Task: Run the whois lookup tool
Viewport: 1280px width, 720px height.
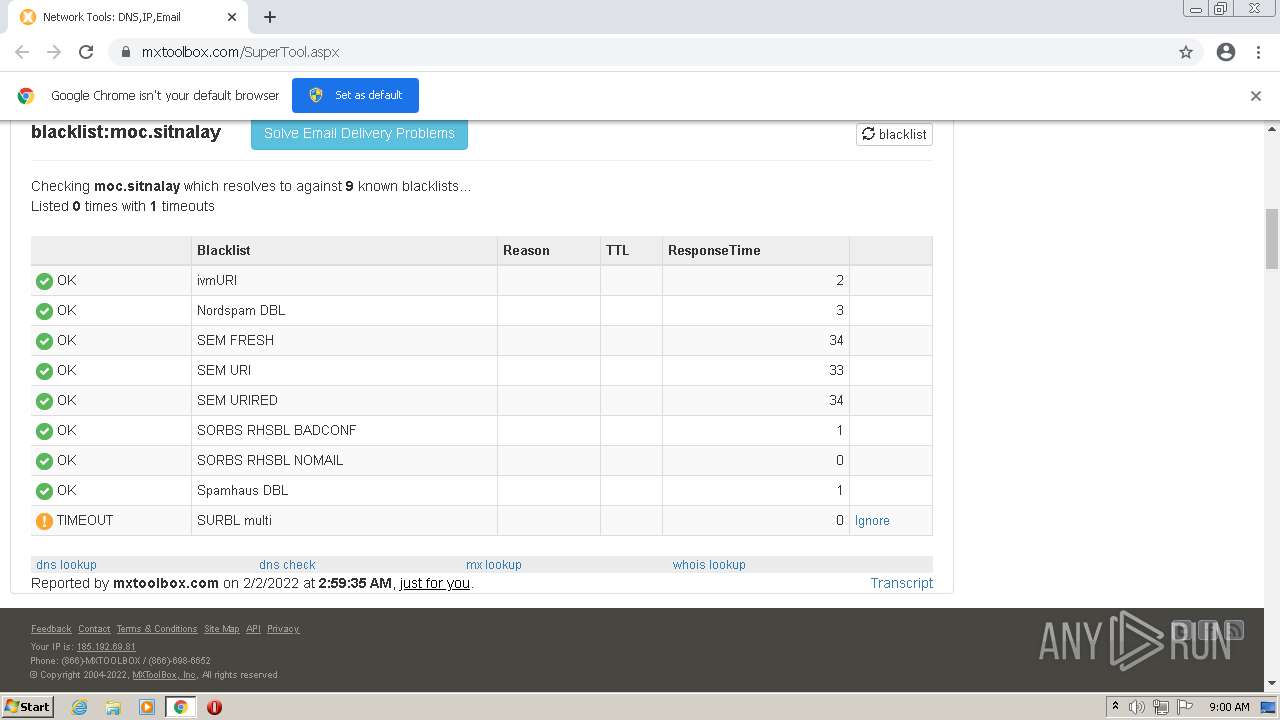Action: point(709,564)
